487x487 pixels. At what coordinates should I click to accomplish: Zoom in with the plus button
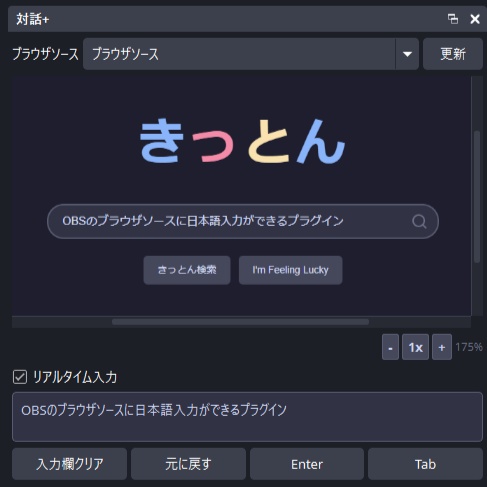(x=442, y=347)
